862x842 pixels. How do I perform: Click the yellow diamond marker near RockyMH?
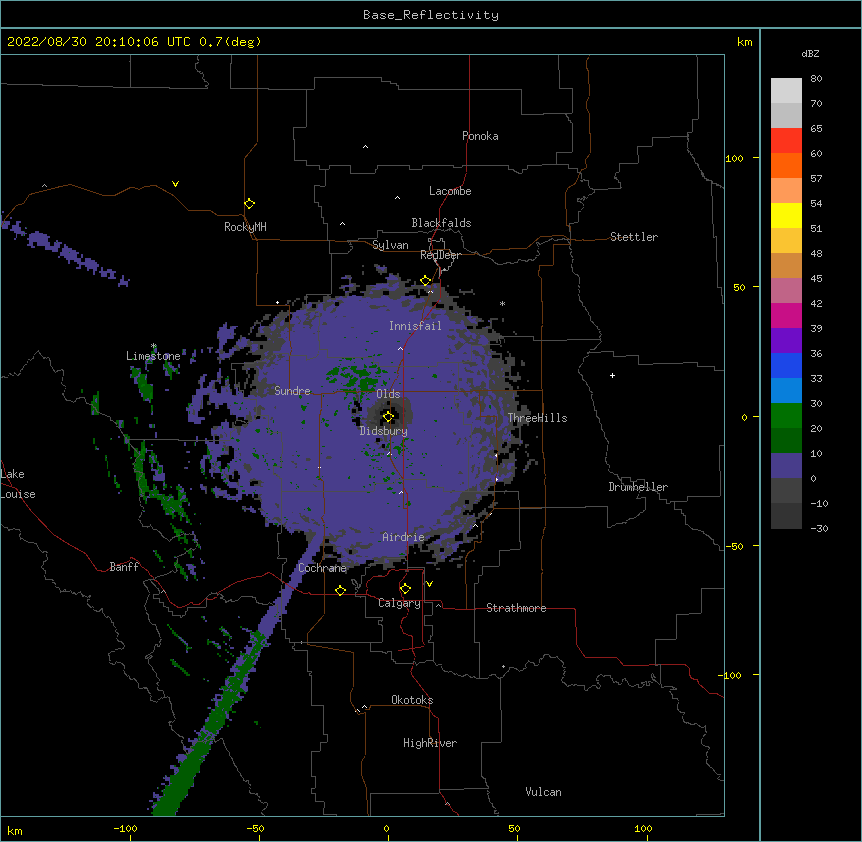249,204
